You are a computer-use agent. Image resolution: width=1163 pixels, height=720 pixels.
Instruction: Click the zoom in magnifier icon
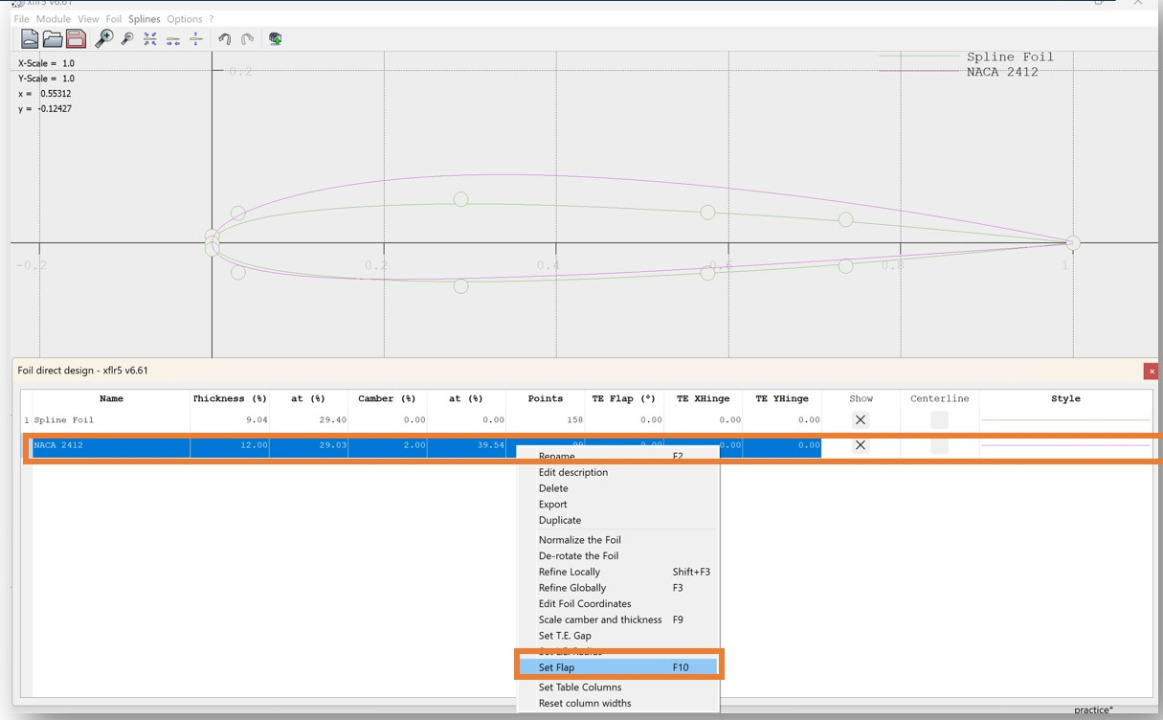(103, 38)
